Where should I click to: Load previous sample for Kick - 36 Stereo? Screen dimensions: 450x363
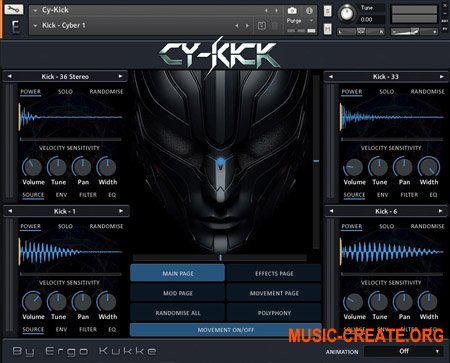pyautogui.click(x=10, y=76)
